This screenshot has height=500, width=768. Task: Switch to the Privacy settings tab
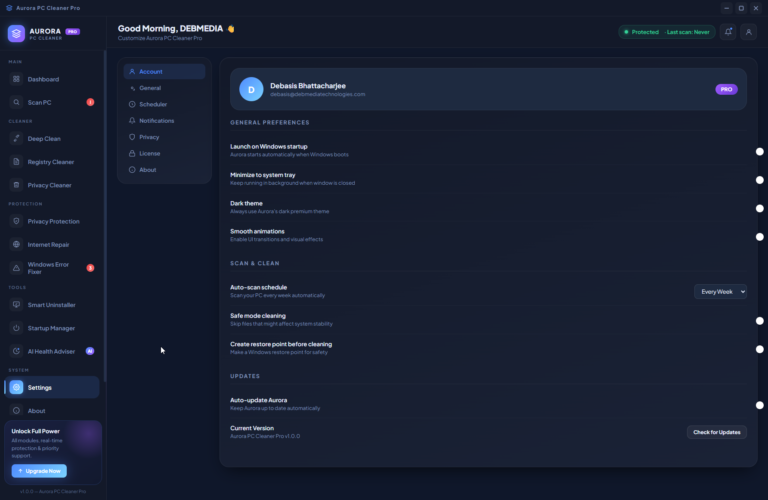pyautogui.click(x=164, y=137)
